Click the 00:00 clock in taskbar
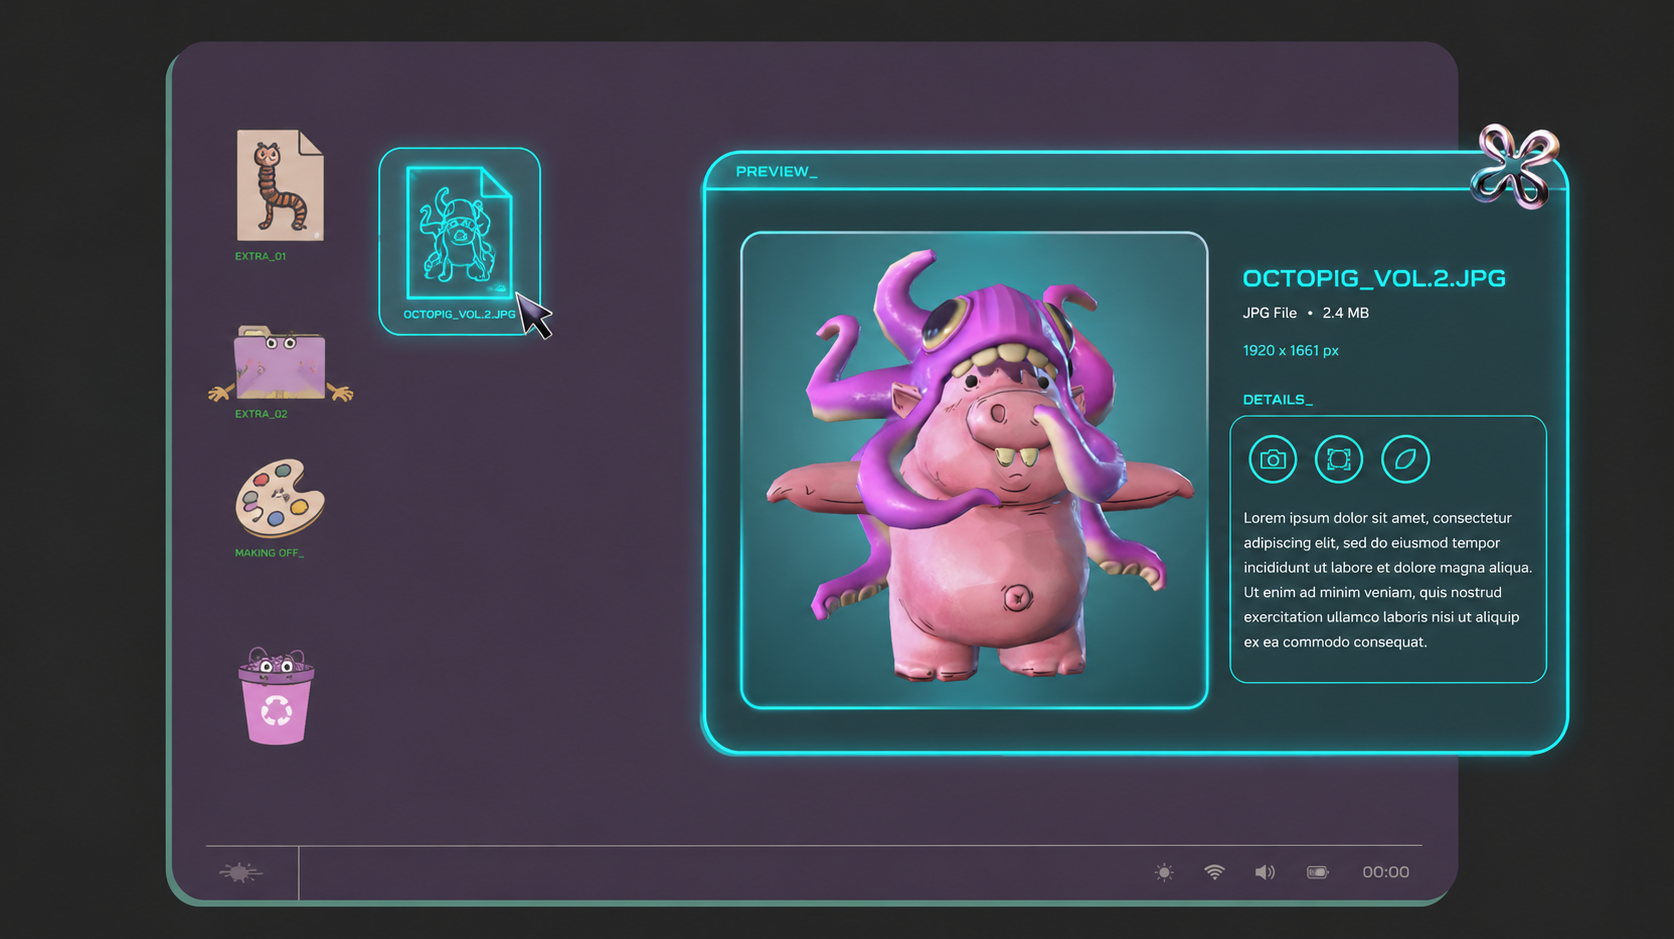Viewport: 1674px width, 939px height. coord(1385,872)
